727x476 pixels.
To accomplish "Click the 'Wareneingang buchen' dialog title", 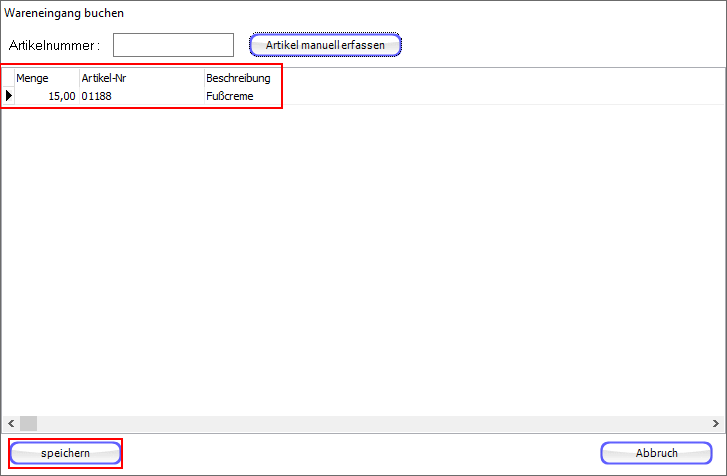I will (64, 14).
